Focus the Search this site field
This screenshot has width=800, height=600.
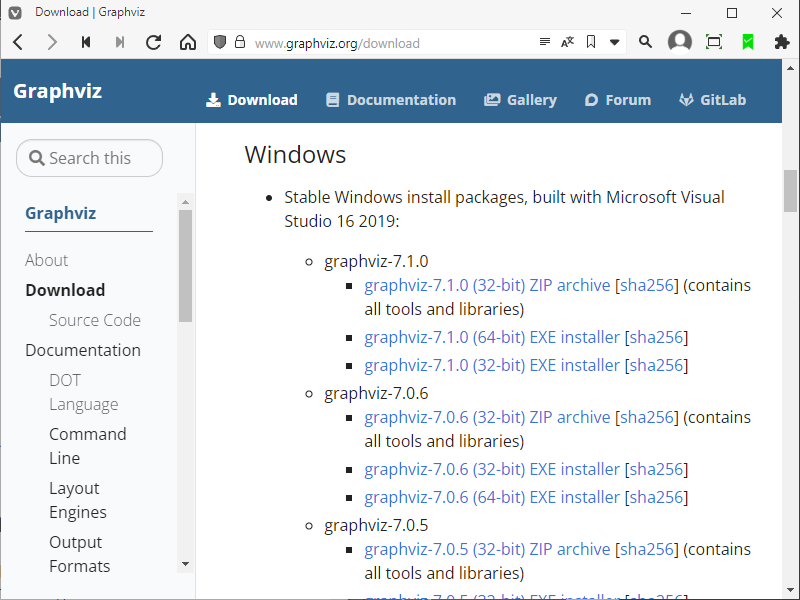point(89,158)
